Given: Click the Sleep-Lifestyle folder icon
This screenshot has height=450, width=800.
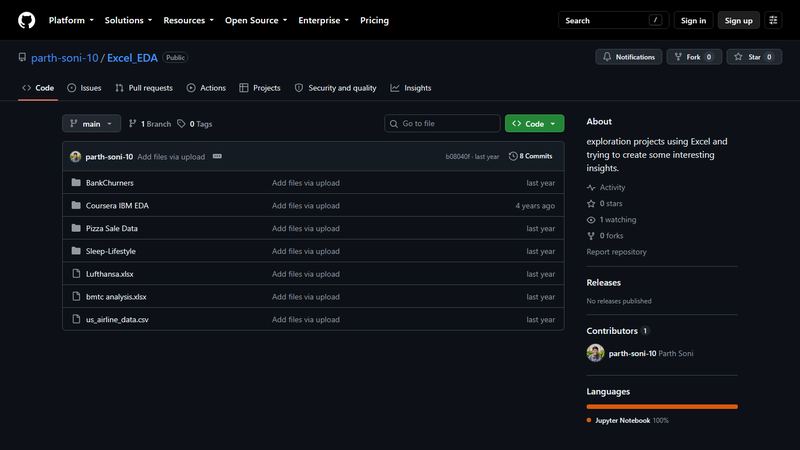Looking at the screenshot, I should (x=76, y=251).
